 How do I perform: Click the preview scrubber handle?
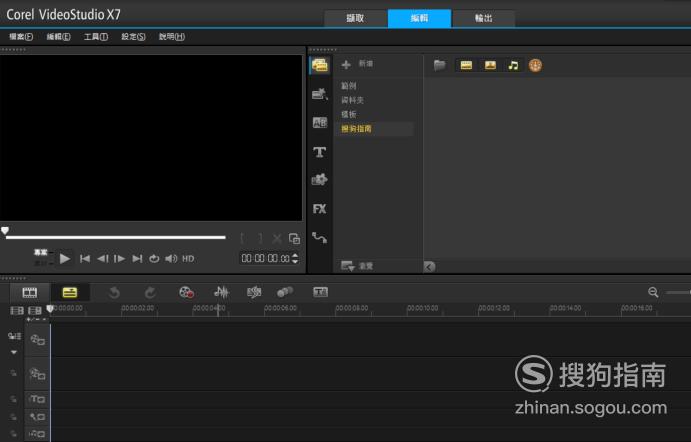coord(5,231)
